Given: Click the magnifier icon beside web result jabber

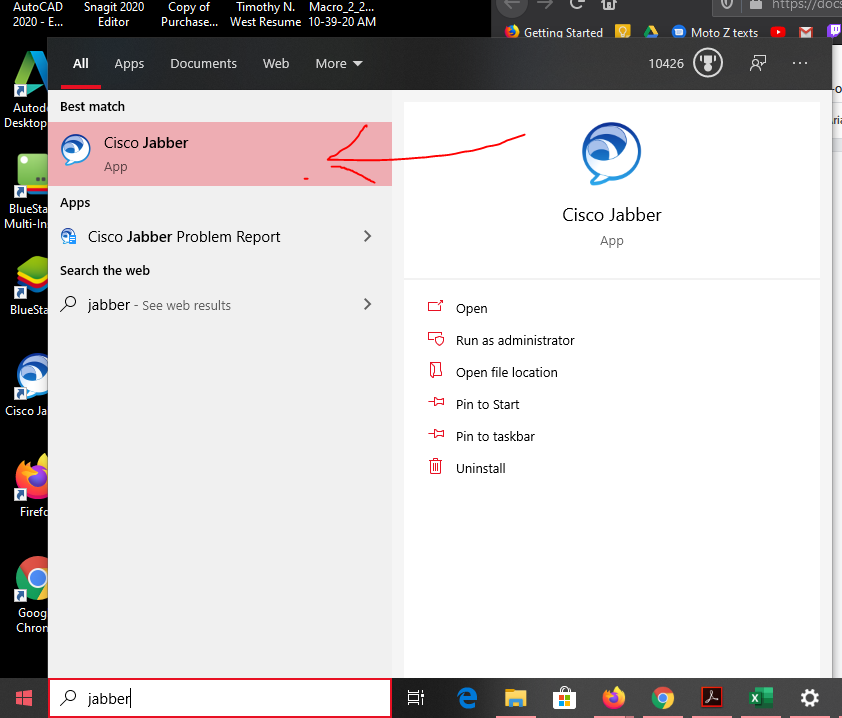Looking at the screenshot, I should point(68,304).
